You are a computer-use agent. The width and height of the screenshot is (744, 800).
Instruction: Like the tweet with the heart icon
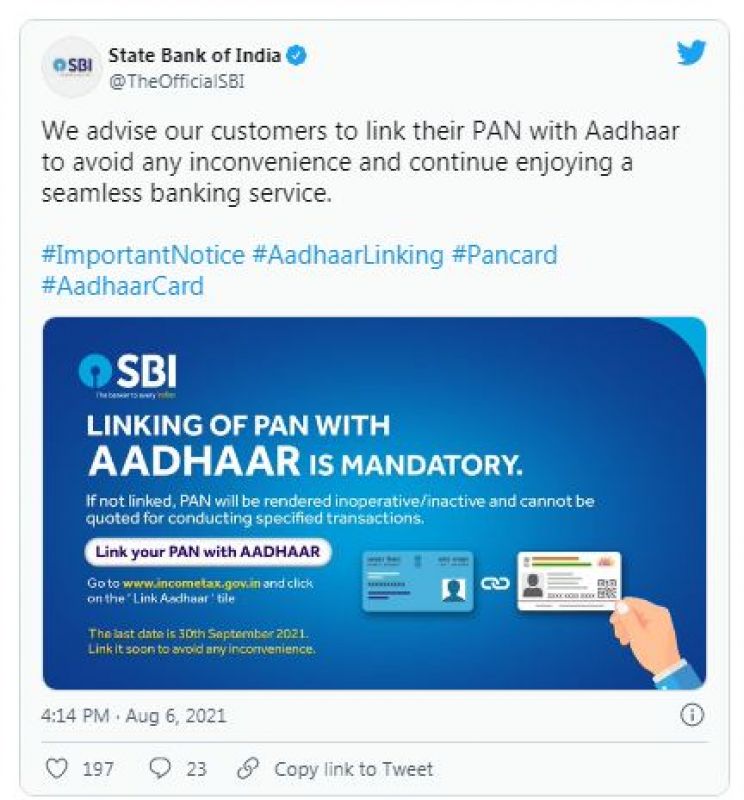tap(57, 768)
